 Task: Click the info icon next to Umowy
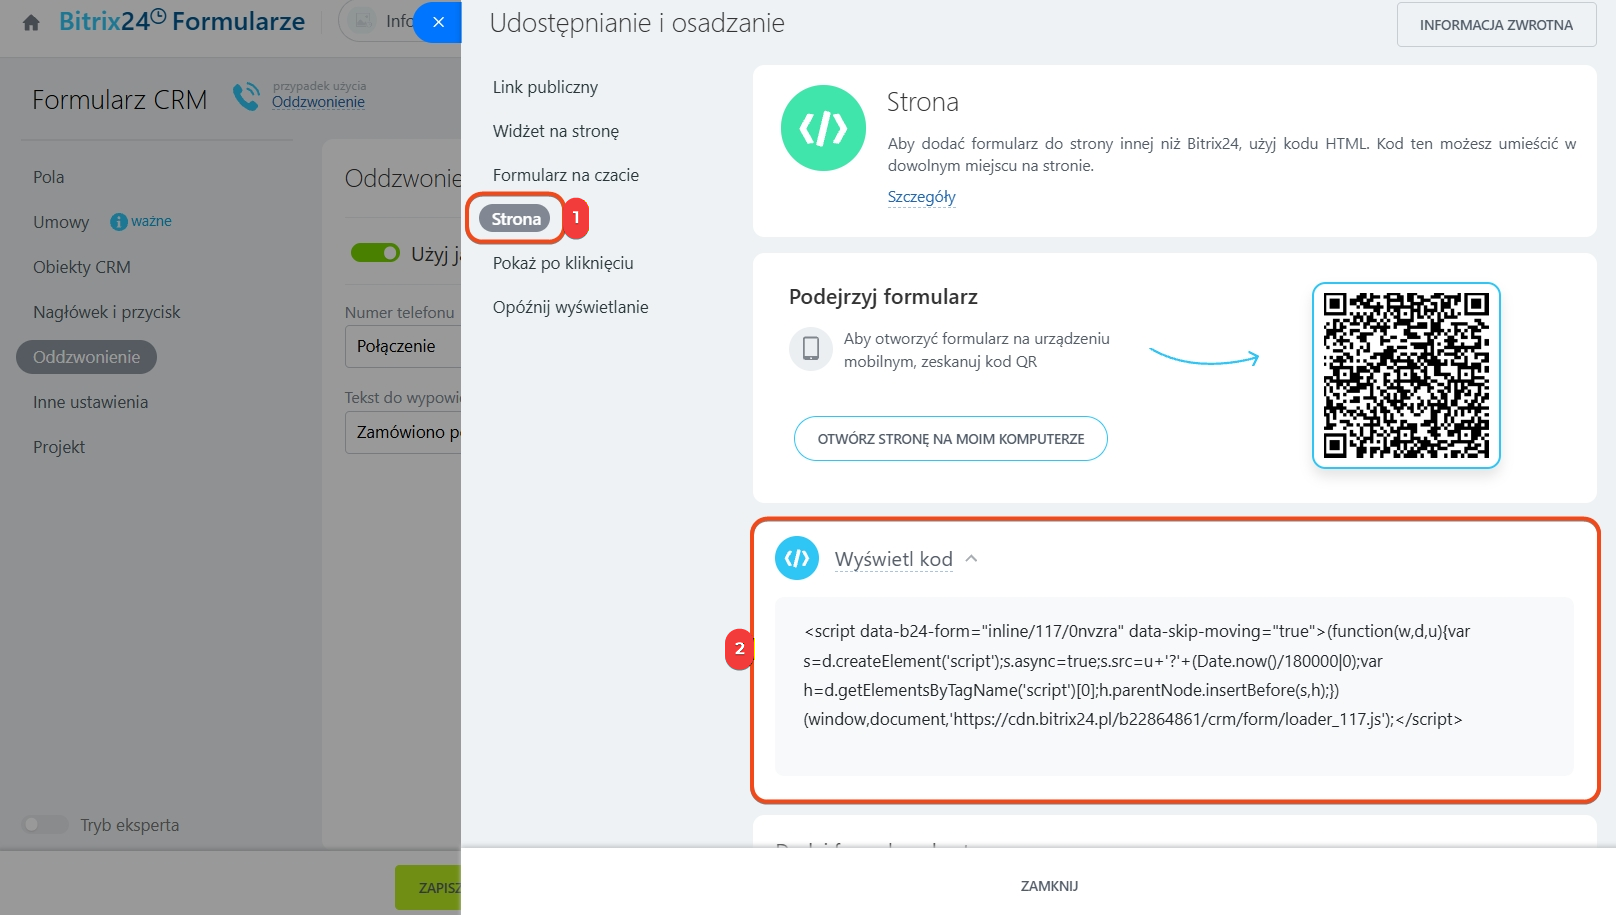[119, 222]
